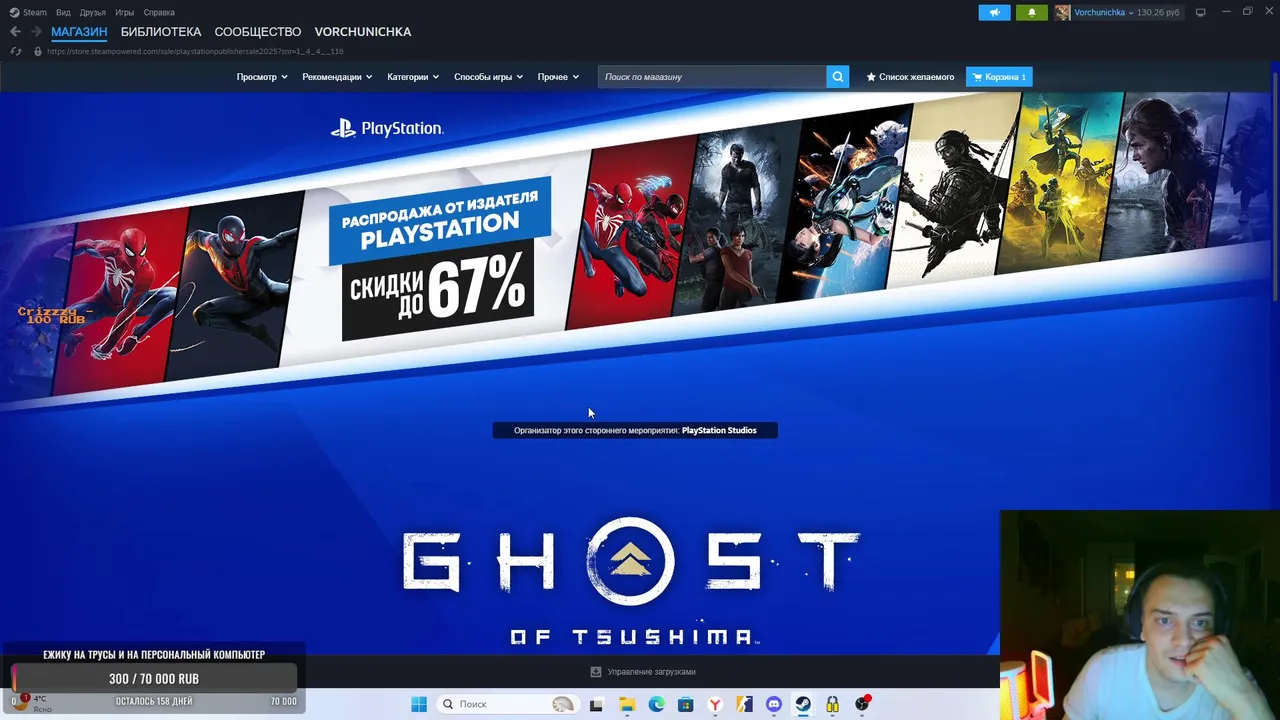Expand the Способы игры dropdown
Screen dimensions: 1280x720
pos(488,77)
